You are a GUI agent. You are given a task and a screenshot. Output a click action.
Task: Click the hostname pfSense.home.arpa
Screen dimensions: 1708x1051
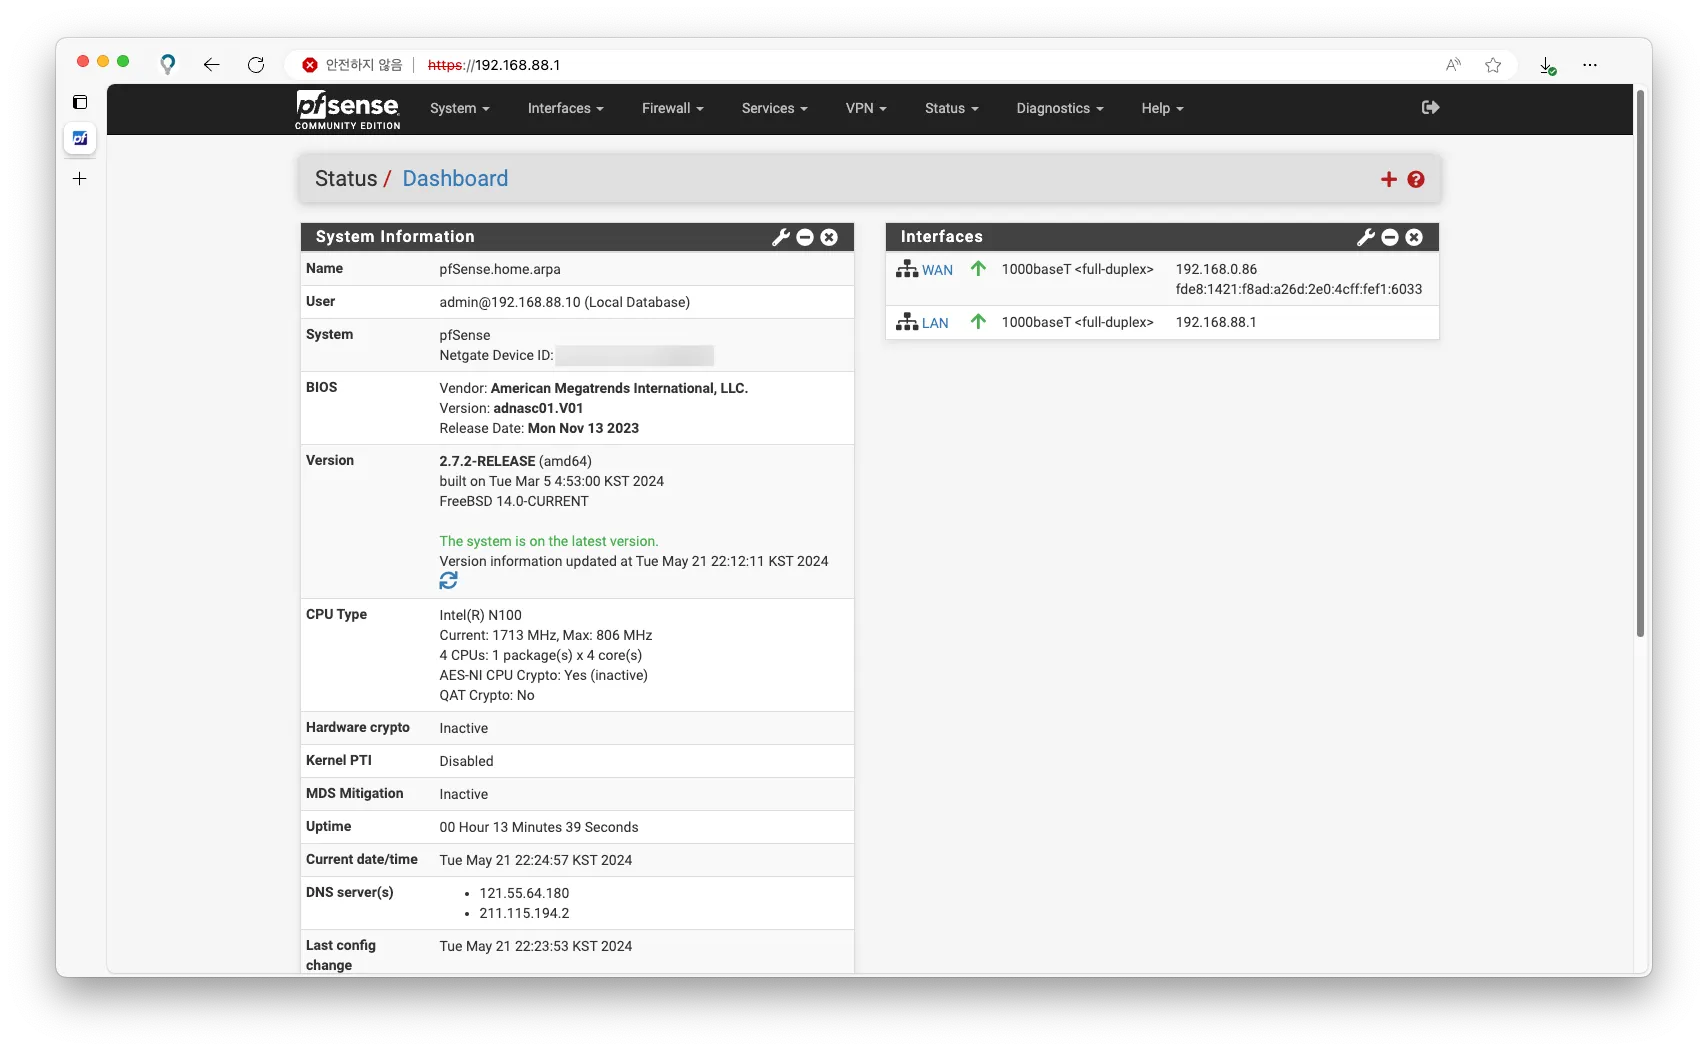click(x=500, y=269)
